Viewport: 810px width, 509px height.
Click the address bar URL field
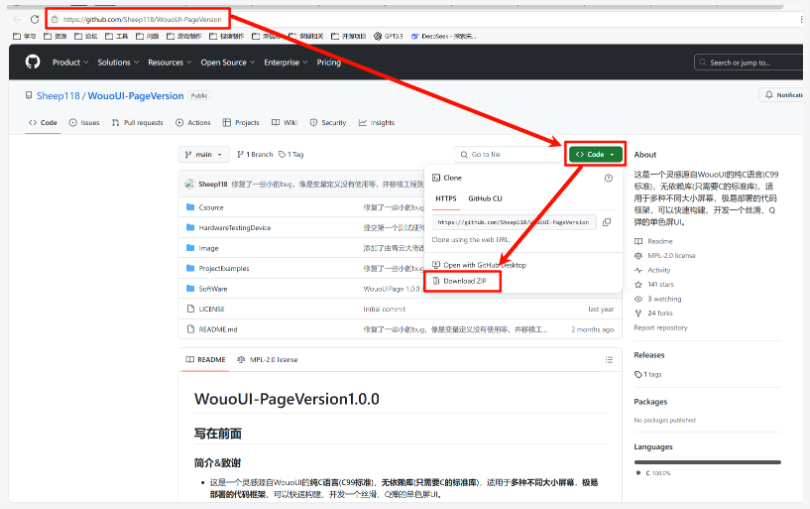[142, 20]
